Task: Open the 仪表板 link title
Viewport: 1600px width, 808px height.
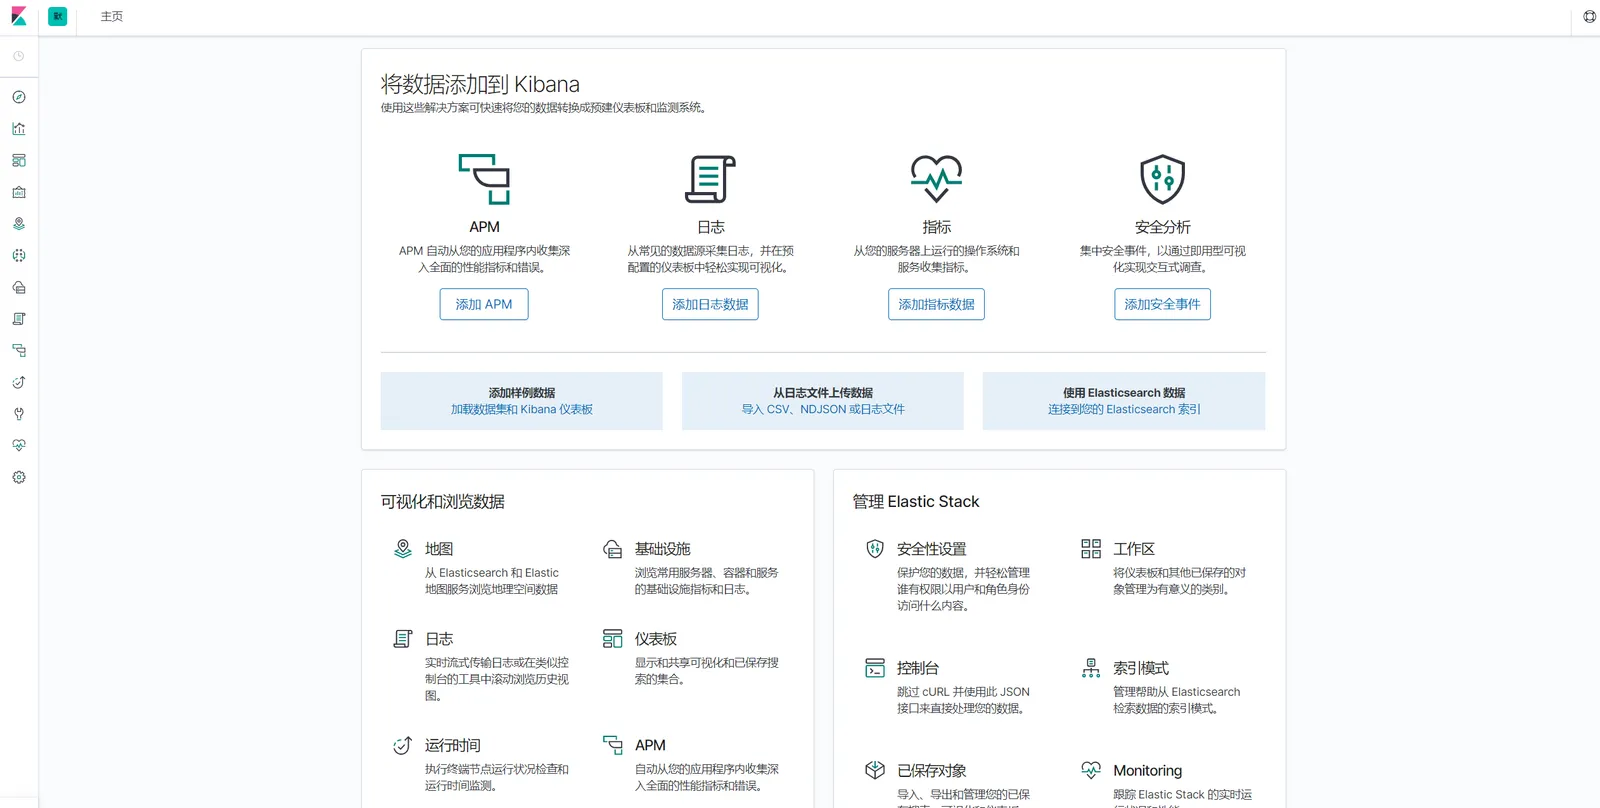Action: tap(656, 639)
